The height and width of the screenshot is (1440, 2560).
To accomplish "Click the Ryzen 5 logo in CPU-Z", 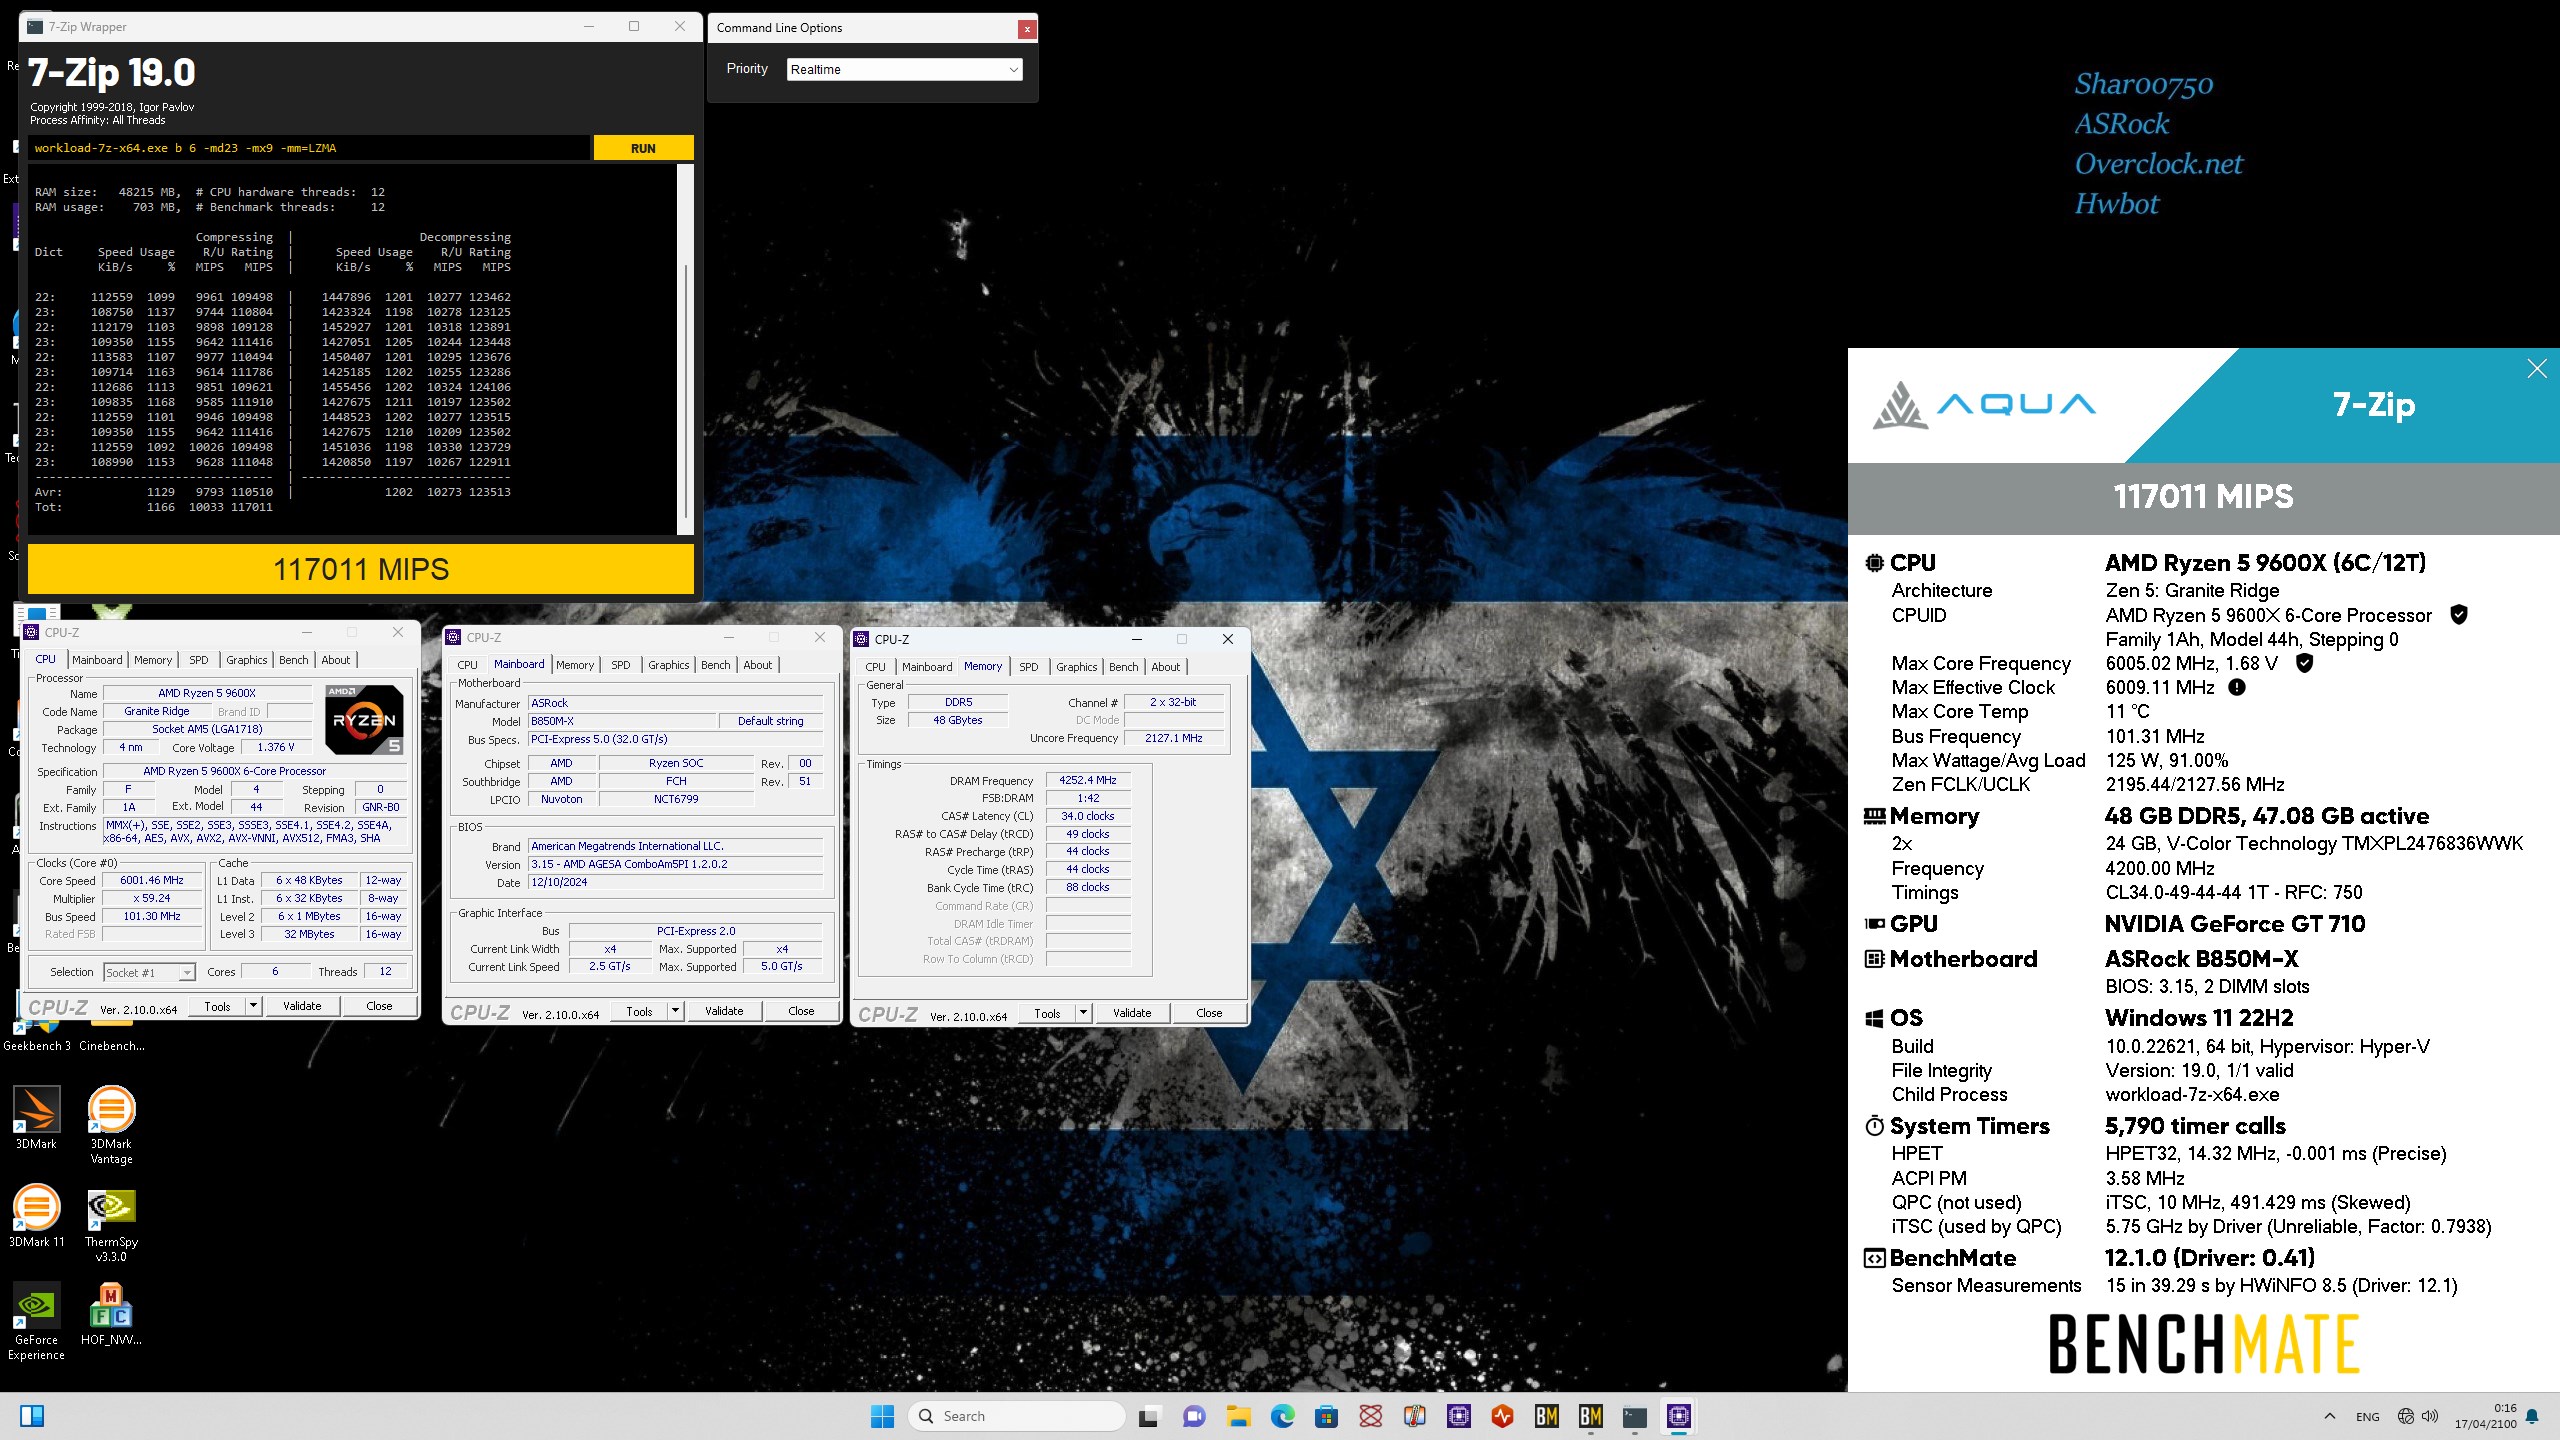I will click(x=364, y=719).
